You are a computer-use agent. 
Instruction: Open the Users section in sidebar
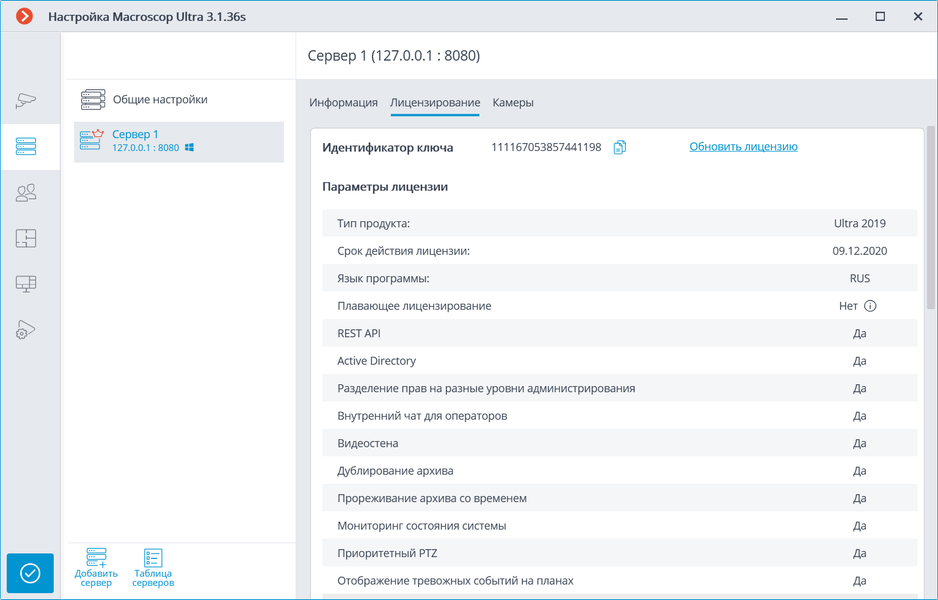26,193
